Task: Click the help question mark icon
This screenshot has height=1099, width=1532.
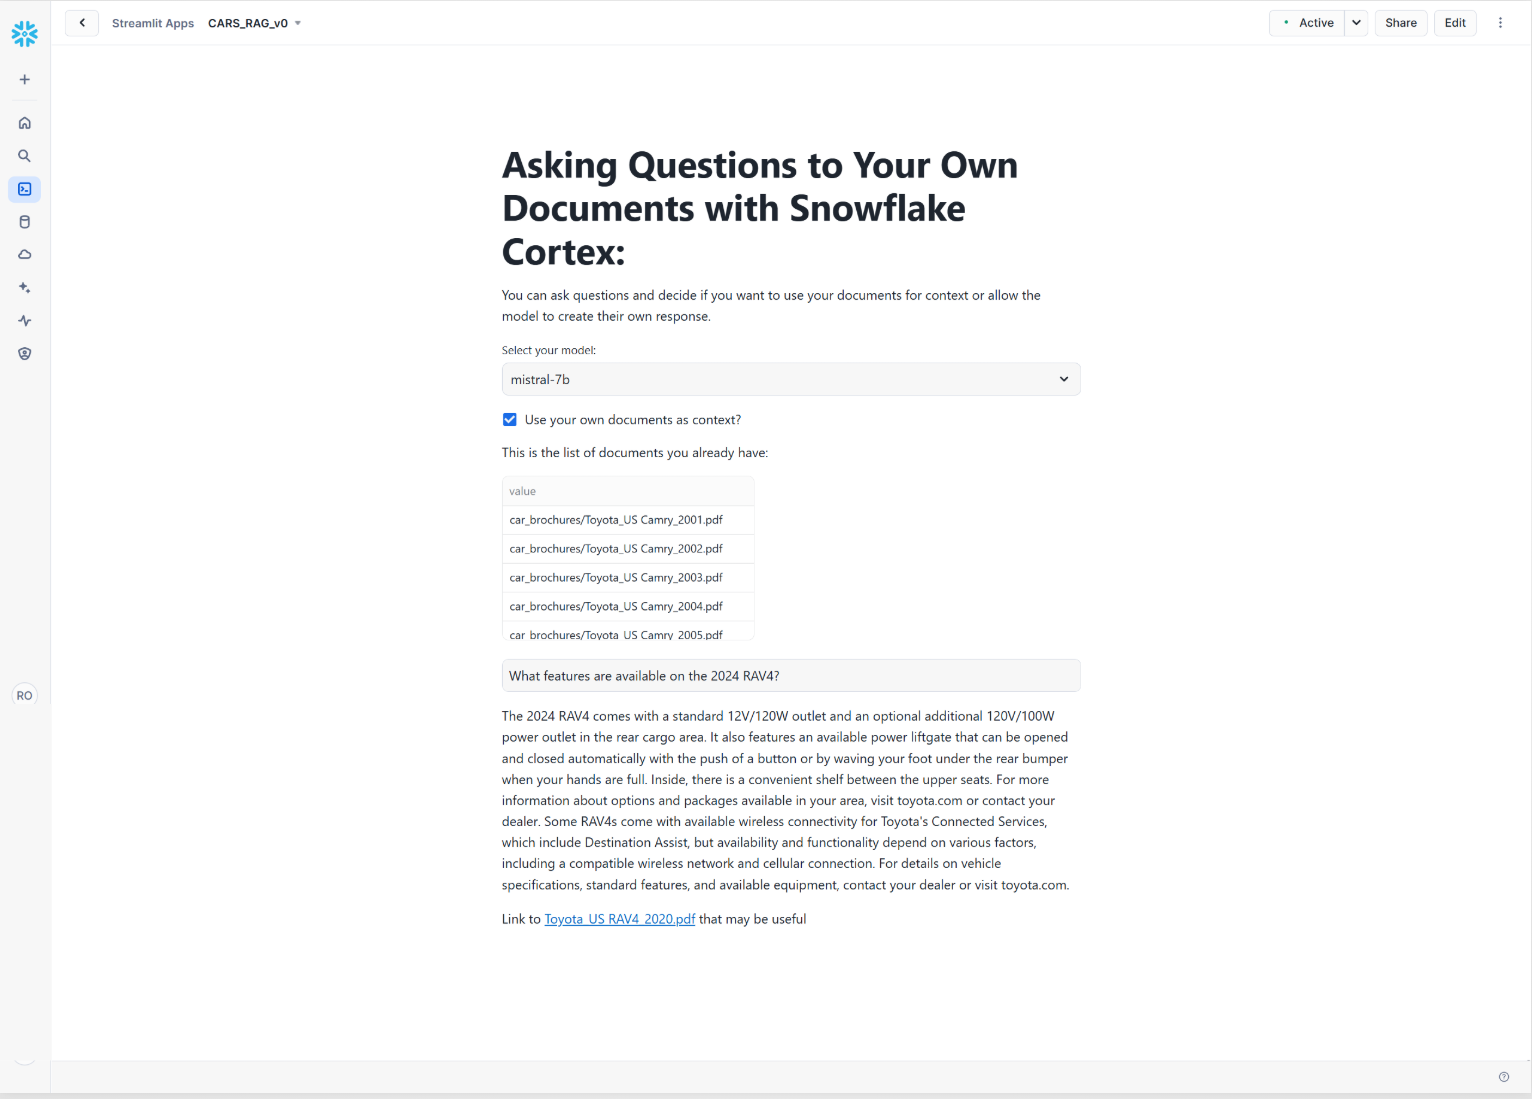Action: pos(1504,1077)
